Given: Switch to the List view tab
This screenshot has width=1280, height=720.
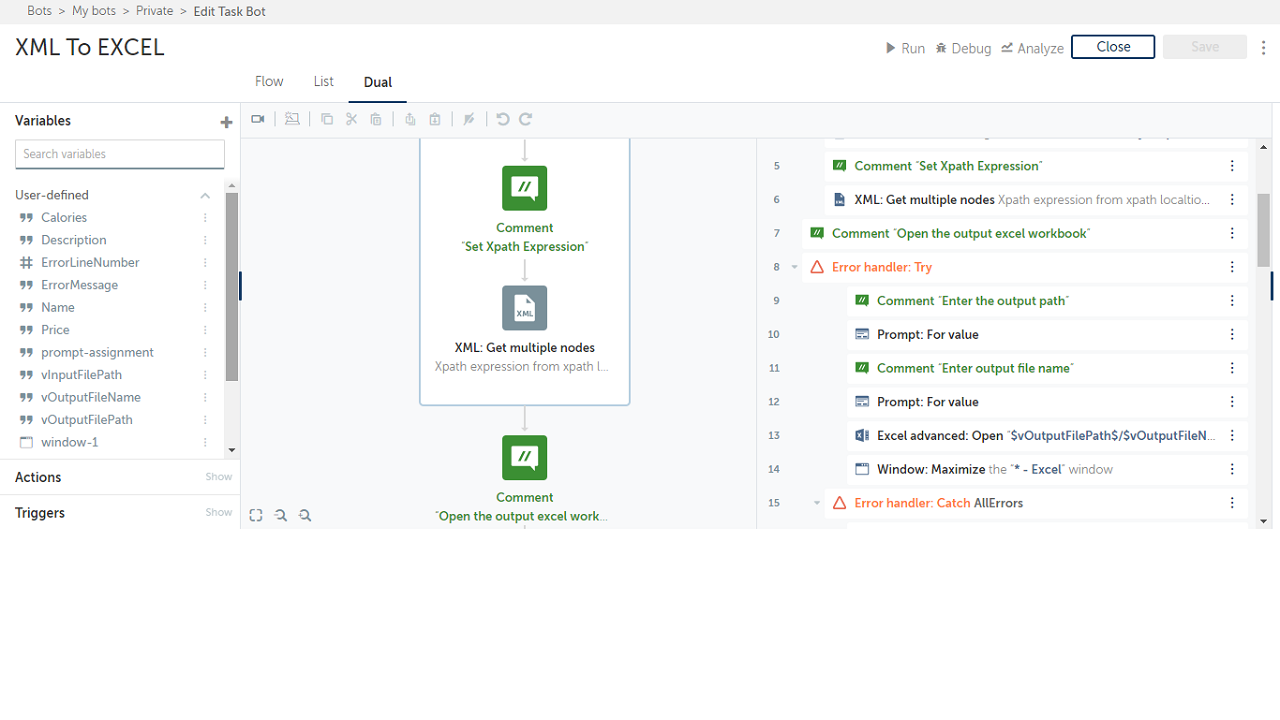Looking at the screenshot, I should 323,82.
